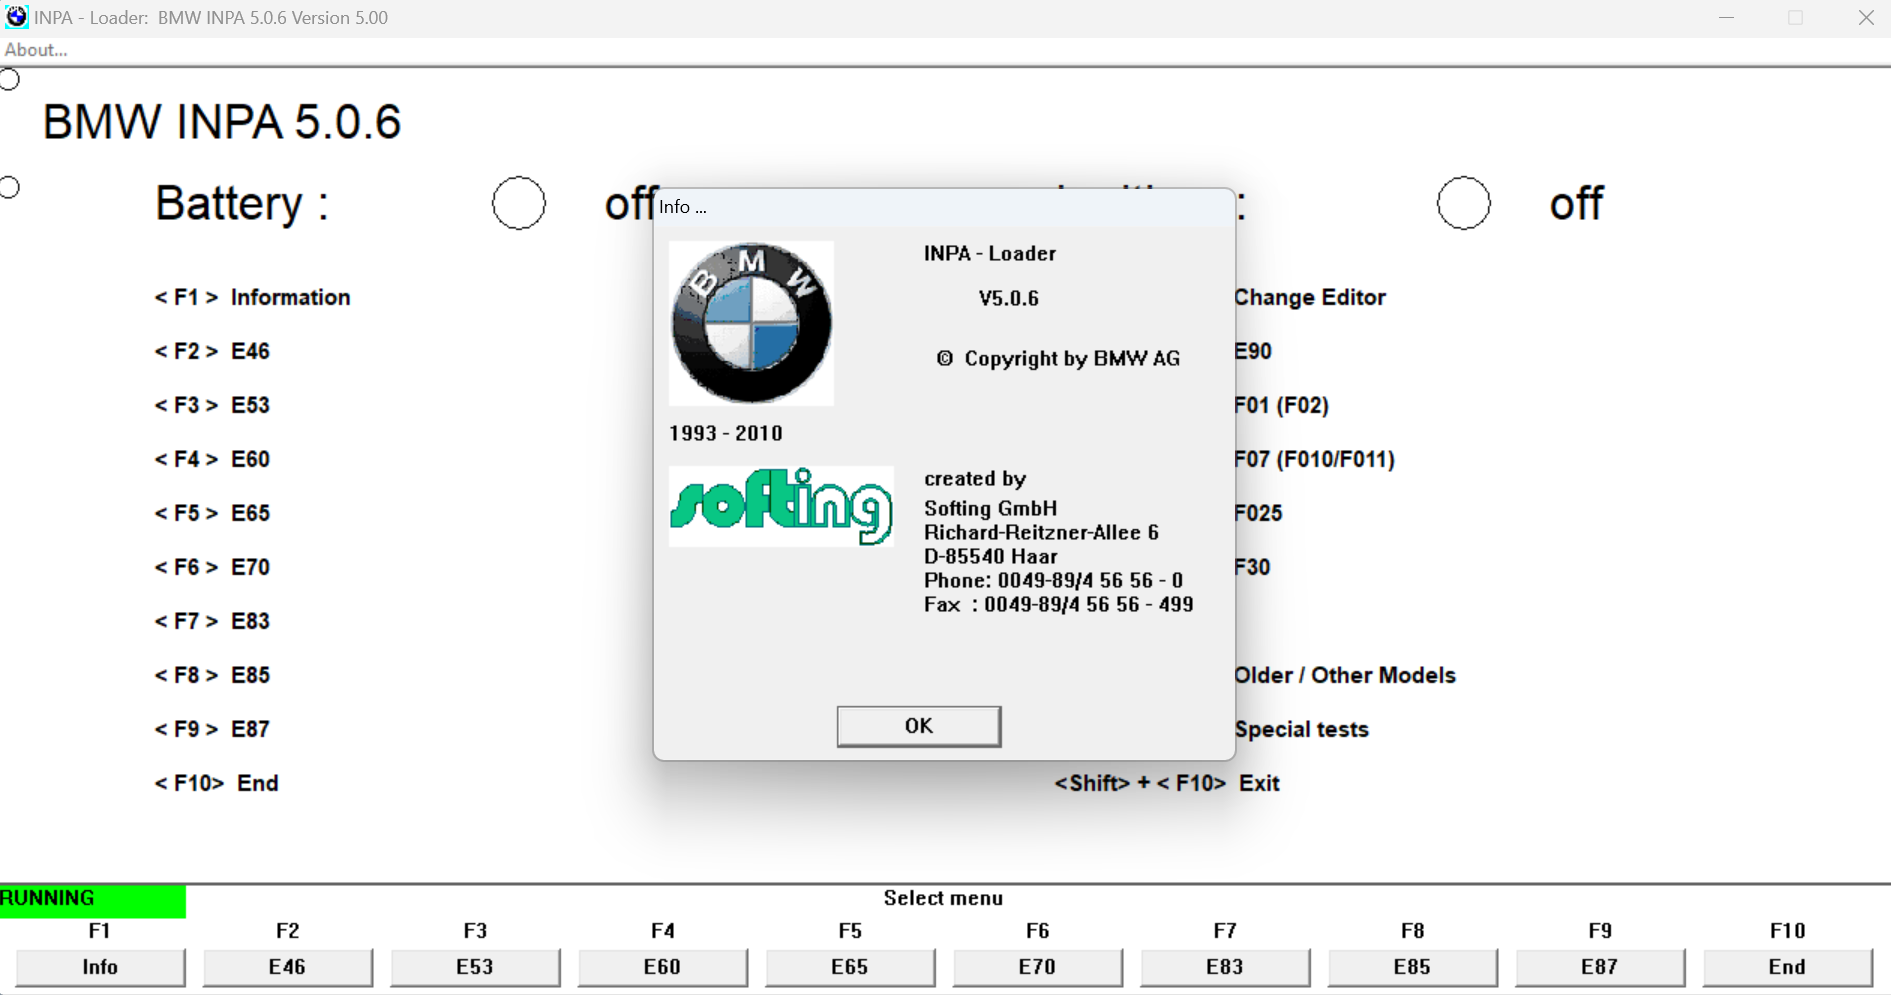The image size is (1891, 995).
Task: Click the Battery status indicator circle
Action: pyautogui.click(x=519, y=203)
